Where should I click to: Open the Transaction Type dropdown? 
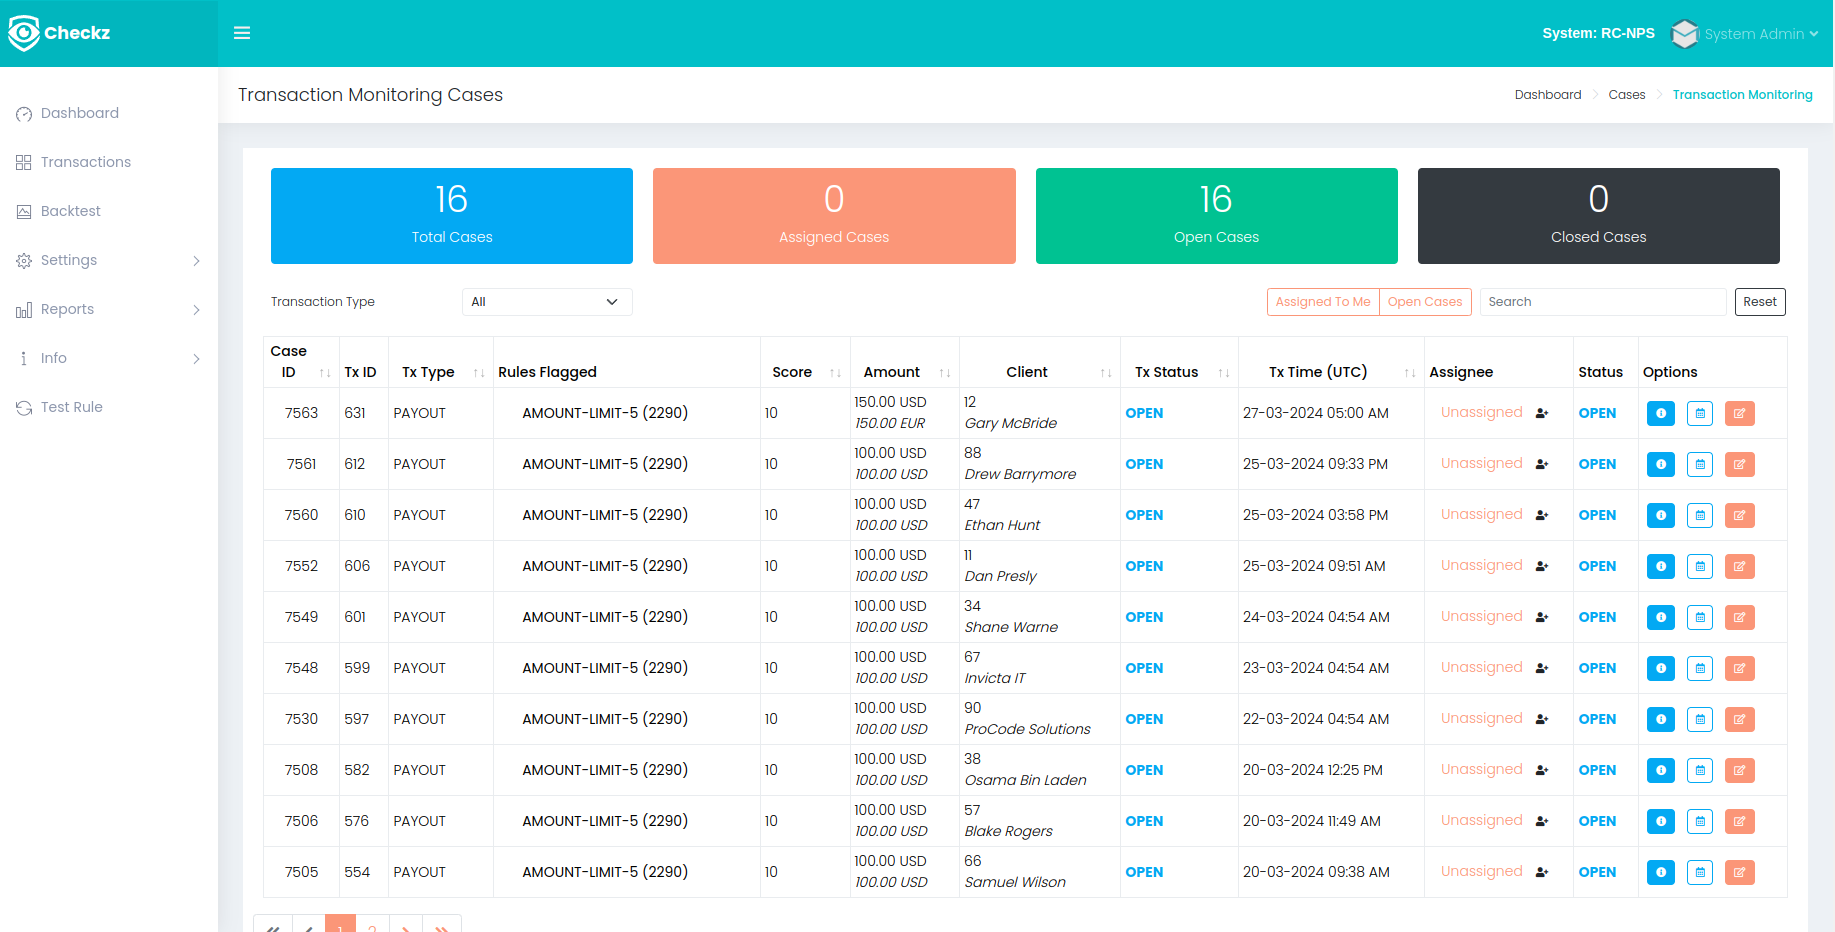click(546, 302)
